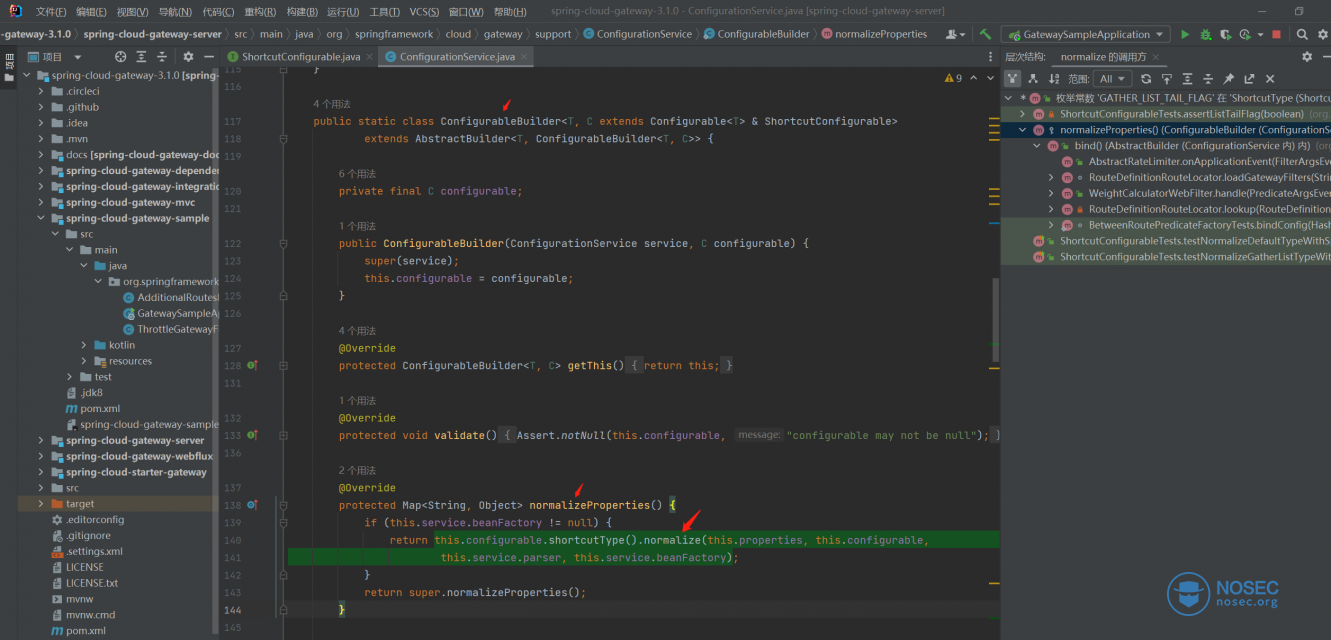Toggle caller methods hierarchy view
The width and height of the screenshot is (1331, 640).
point(1013,79)
